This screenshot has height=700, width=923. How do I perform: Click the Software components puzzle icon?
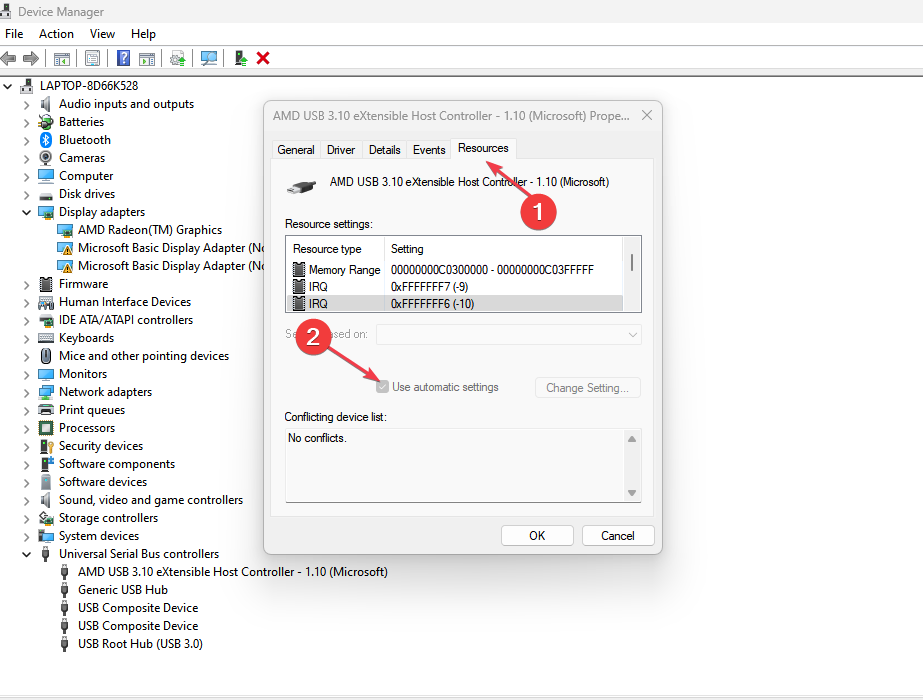click(x=47, y=464)
